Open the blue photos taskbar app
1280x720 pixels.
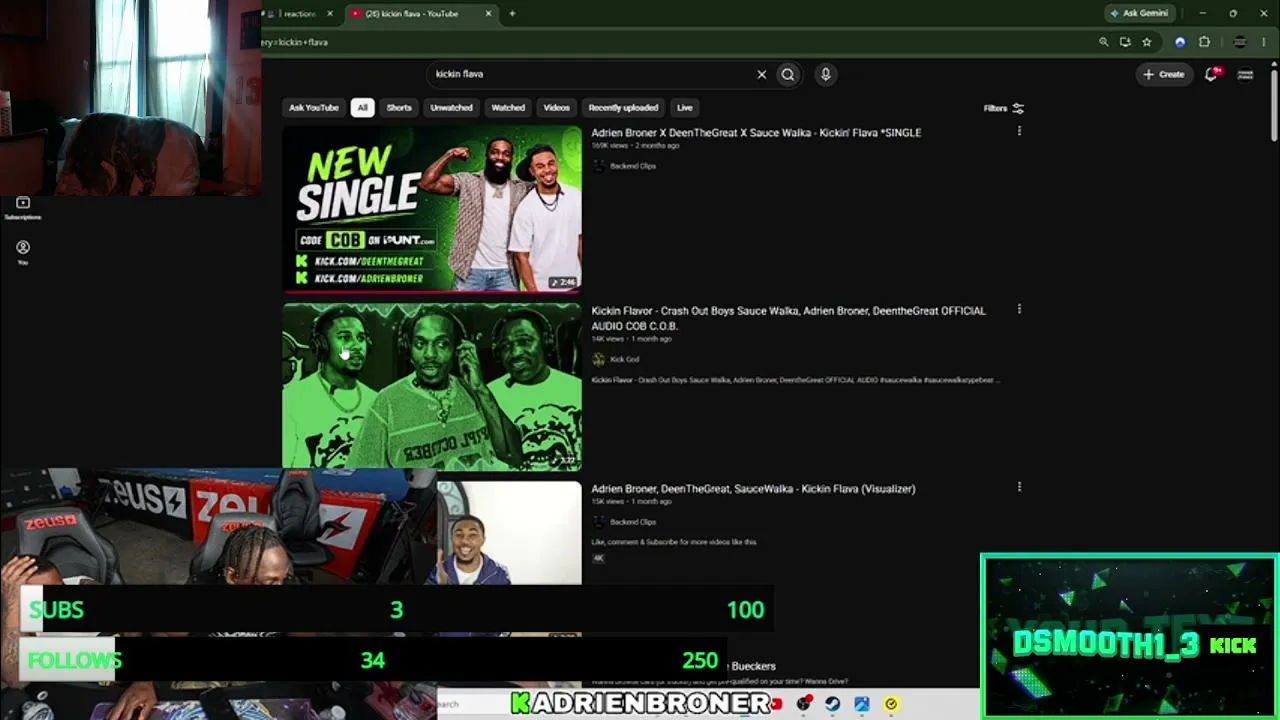pyautogui.click(x=862, y=704)
